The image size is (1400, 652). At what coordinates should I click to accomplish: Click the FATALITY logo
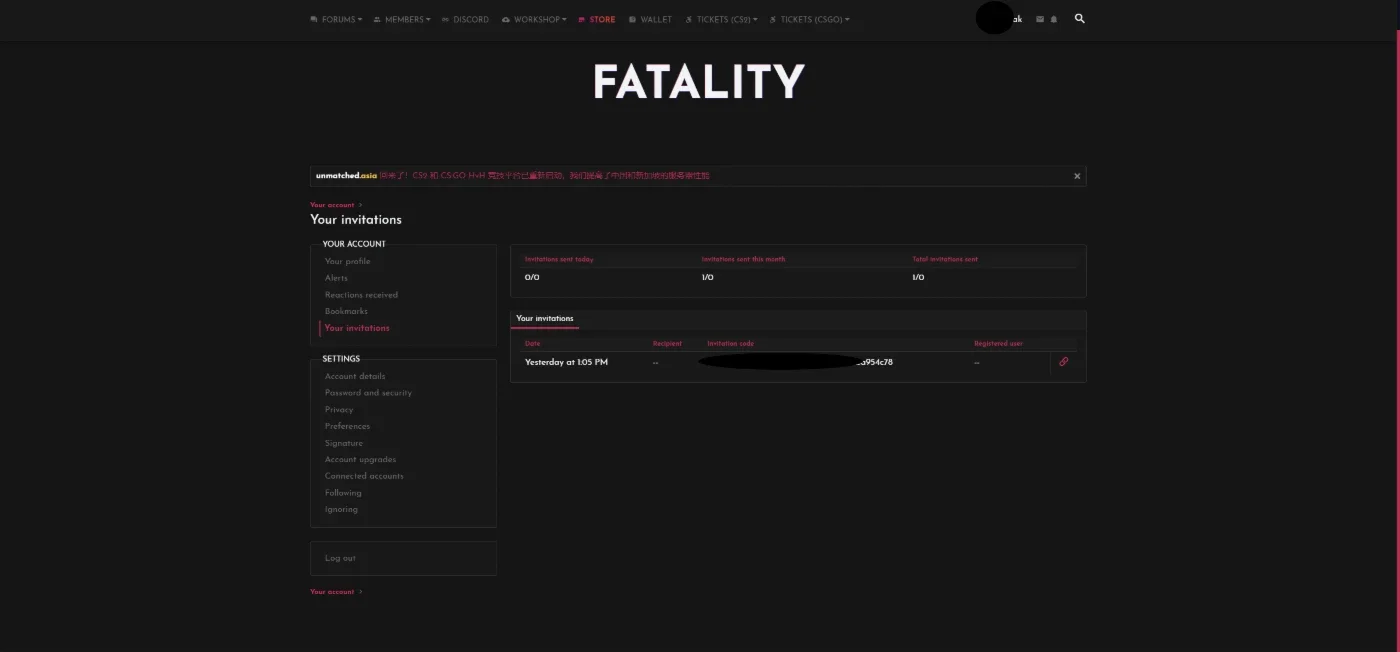[x=699, y=82]
